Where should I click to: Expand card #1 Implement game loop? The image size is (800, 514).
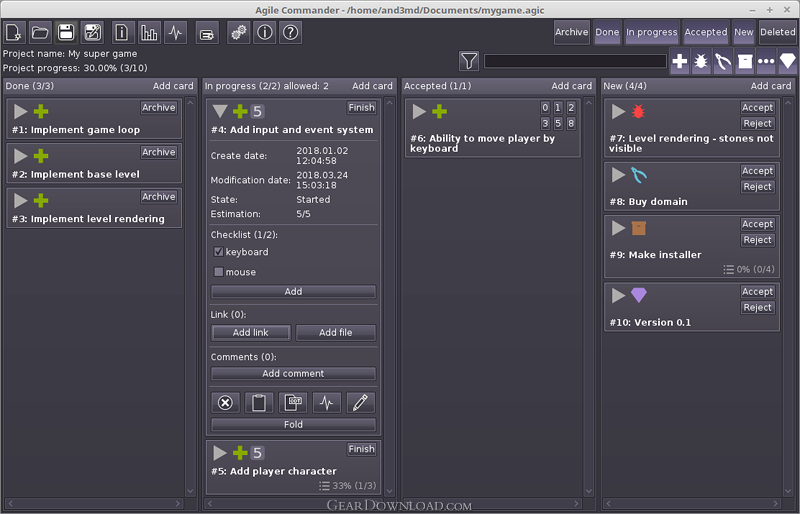[x=20, y=111]
